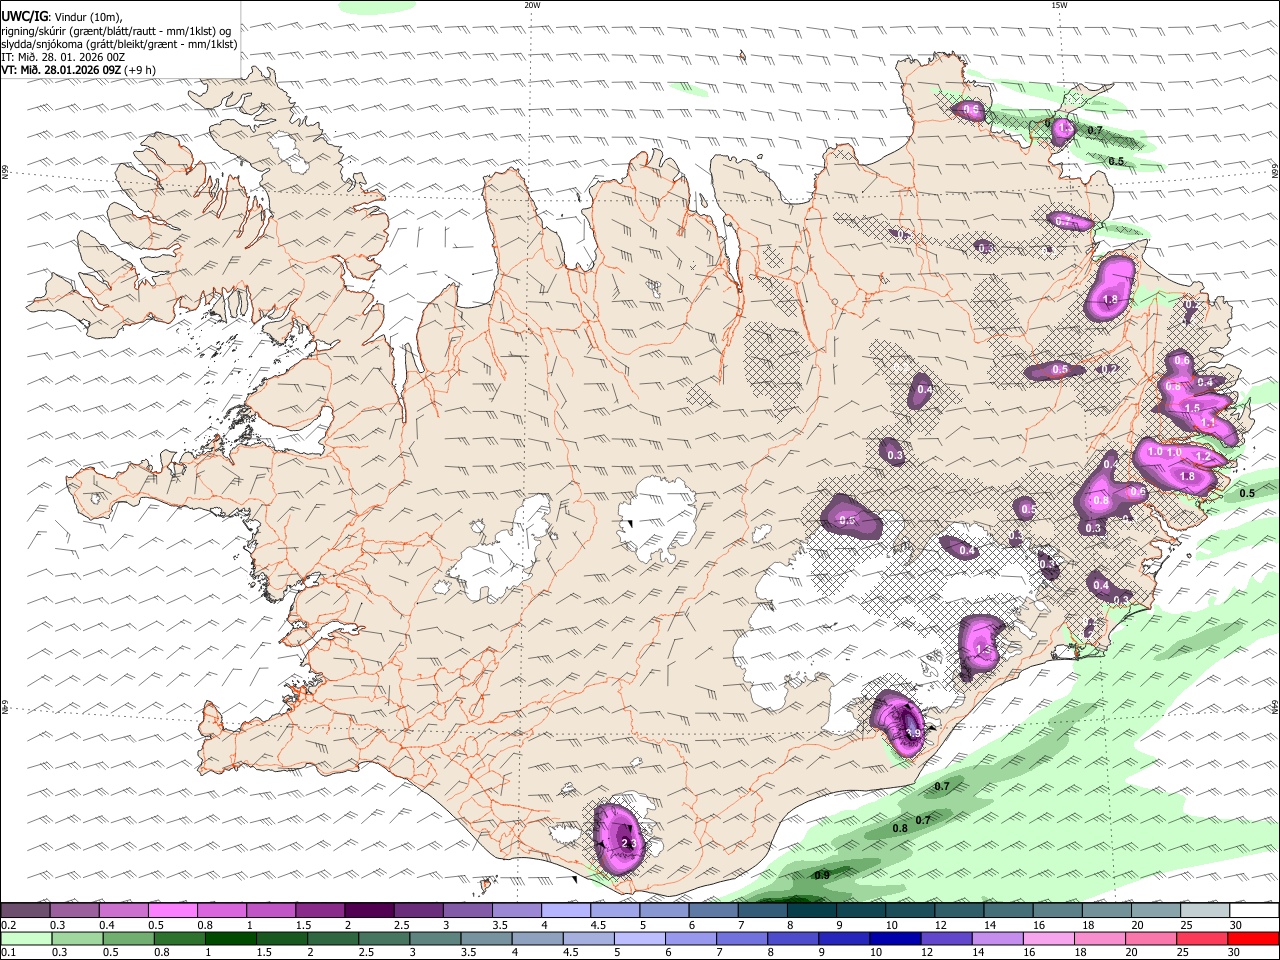Click the red 30 mm rain legend swatch
The image size is (1280, 960).
(x=1254, y=938)
